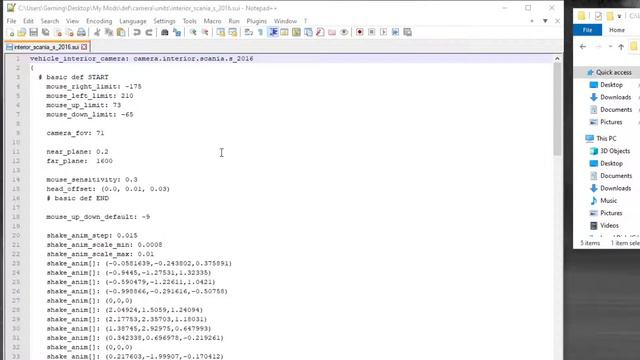This screenshot has height=360, width=640.
Task: Click the Close document toolbar icon
Action: pyautogui.click(x=58, y=32)
